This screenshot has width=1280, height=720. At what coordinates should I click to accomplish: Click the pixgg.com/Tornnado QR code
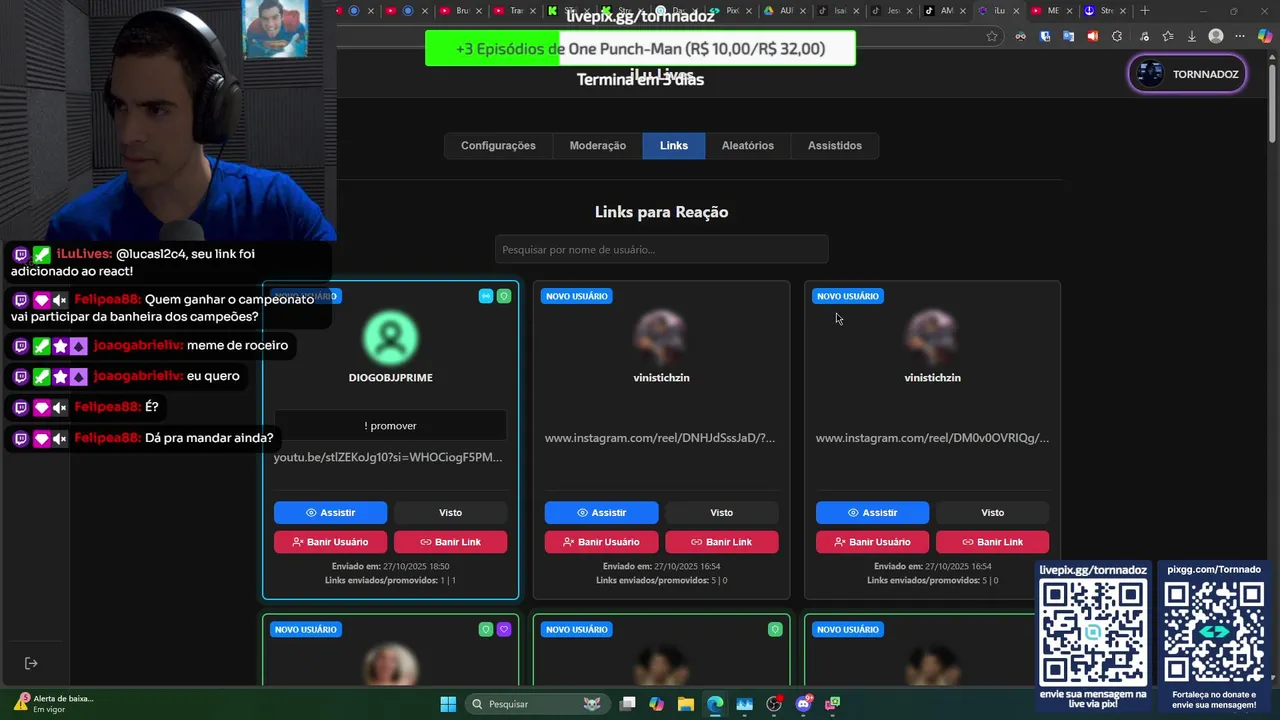1214,632
